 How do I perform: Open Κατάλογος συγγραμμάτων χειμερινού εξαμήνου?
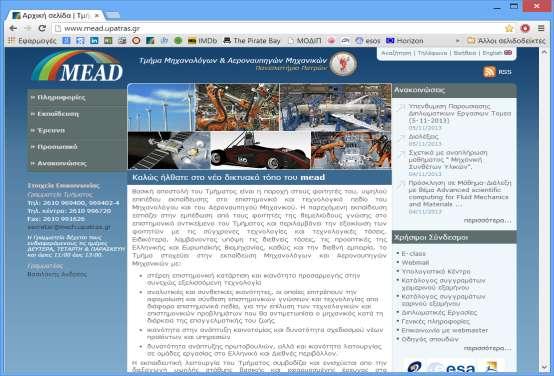point(443,284)
